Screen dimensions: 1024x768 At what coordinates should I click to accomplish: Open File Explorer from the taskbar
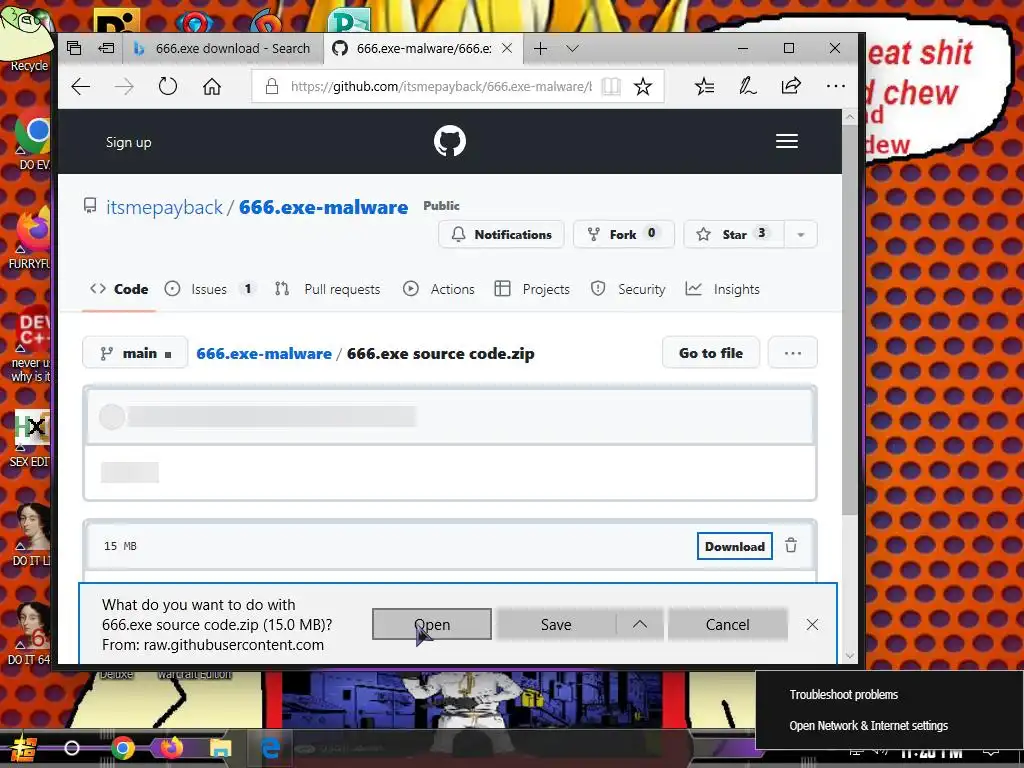(x=220, y=748)
